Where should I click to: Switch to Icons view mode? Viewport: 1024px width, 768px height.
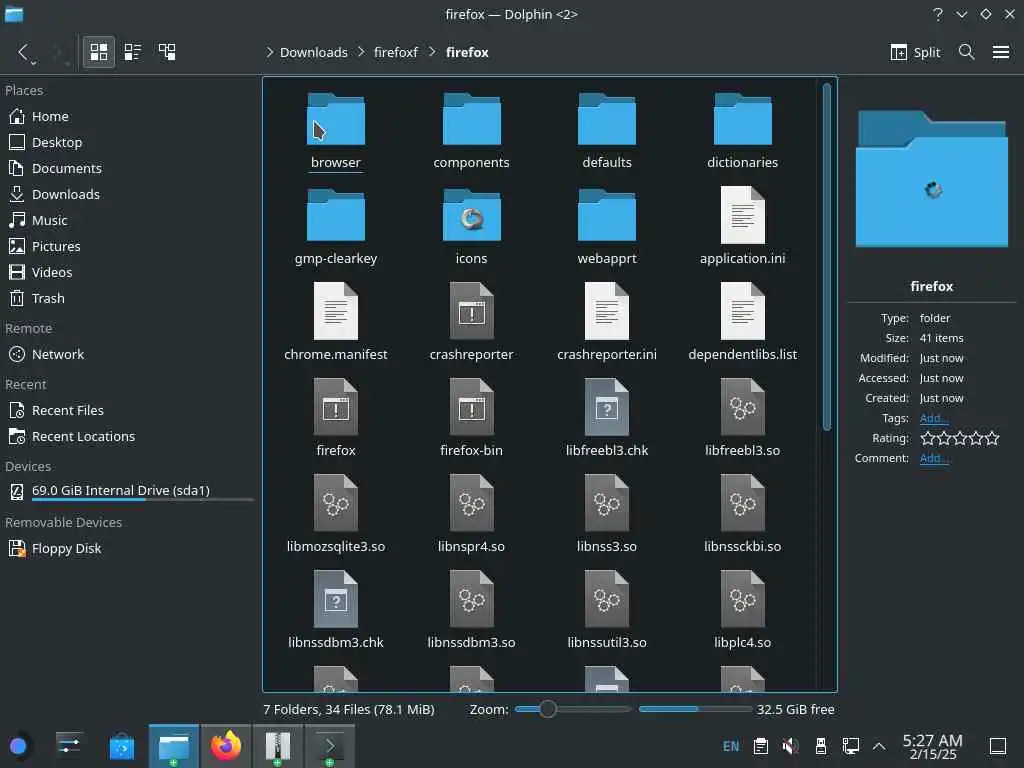click(x=99, y=52)
